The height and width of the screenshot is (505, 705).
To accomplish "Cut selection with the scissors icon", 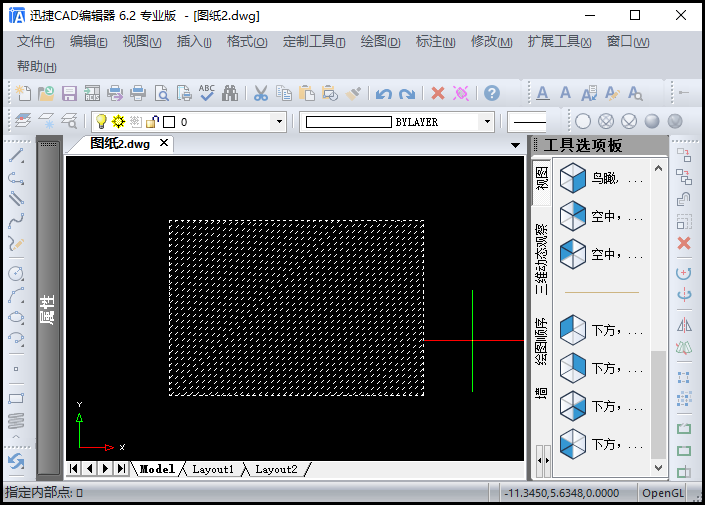I will tap(261, 93).
